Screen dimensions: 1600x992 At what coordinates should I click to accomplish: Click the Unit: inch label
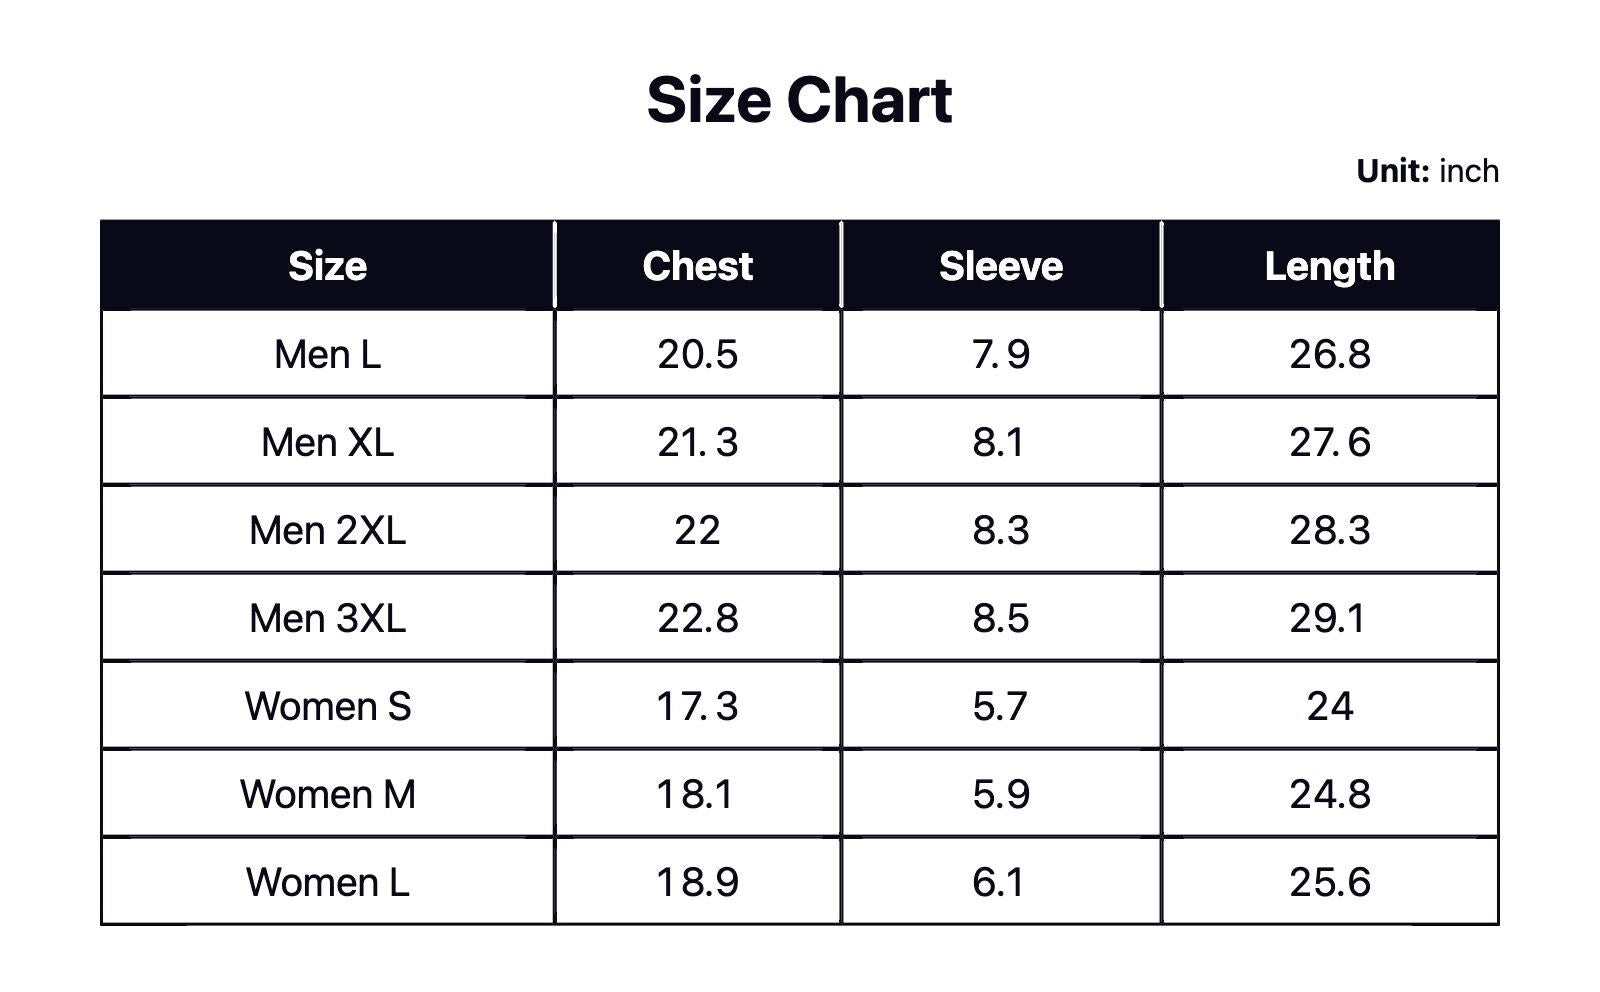1427,171
